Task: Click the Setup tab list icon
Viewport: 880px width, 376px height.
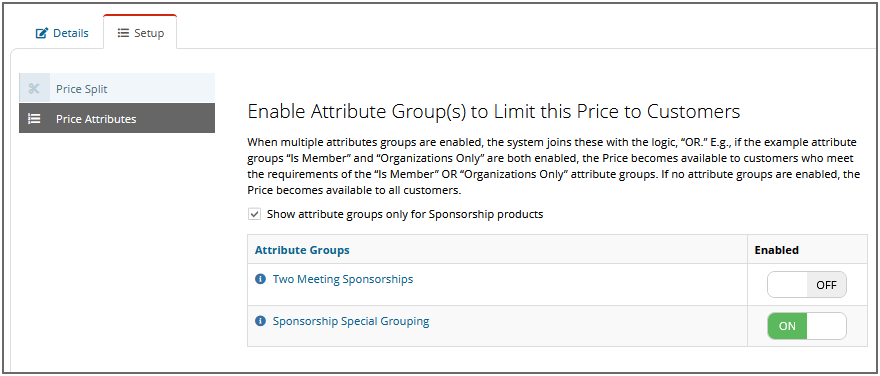Action: point(123,33)
